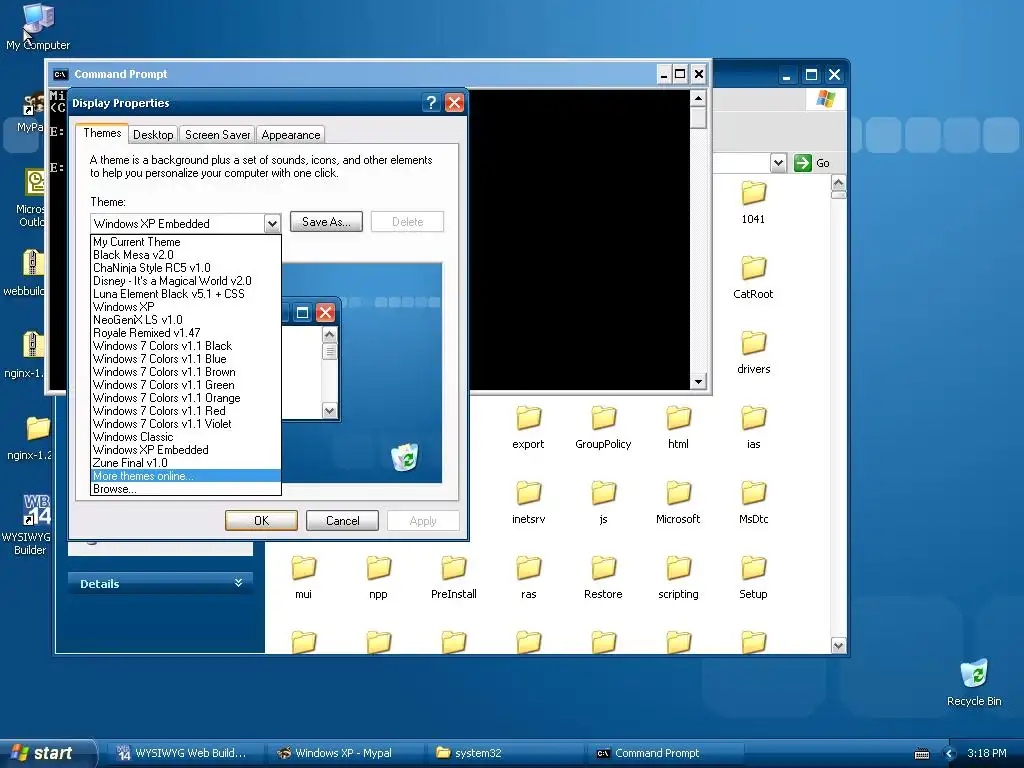Switch to Command Prompt taskbar button

[x=663, y=753]
